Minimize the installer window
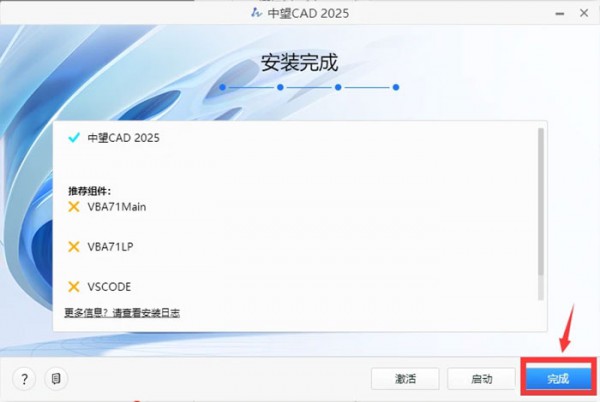The height and width of the screenshot is (402, 600). pyautogui.click(x=560, y=13)
